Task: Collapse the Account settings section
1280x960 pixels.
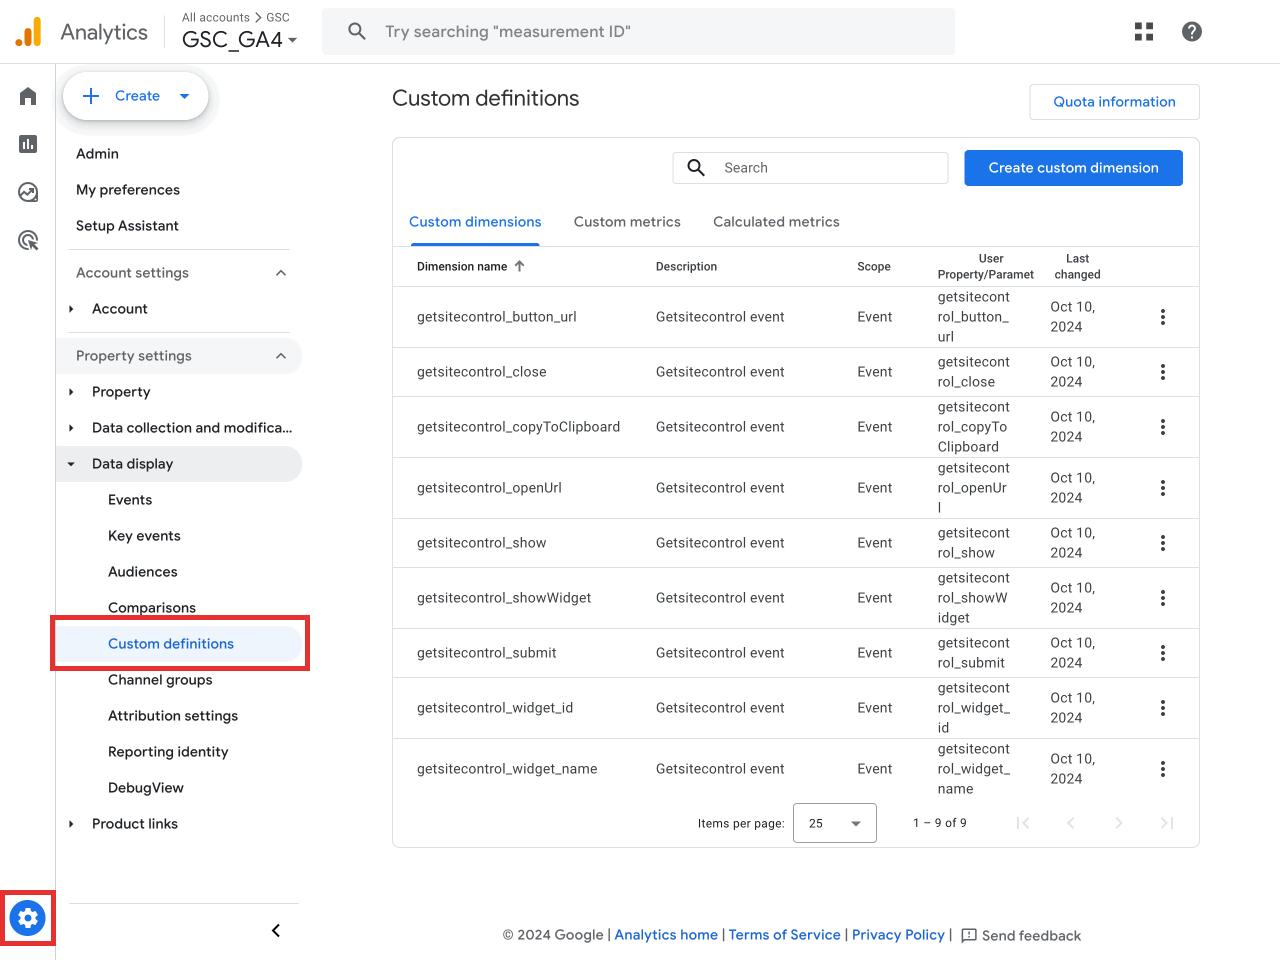Action: pos(281,272)
